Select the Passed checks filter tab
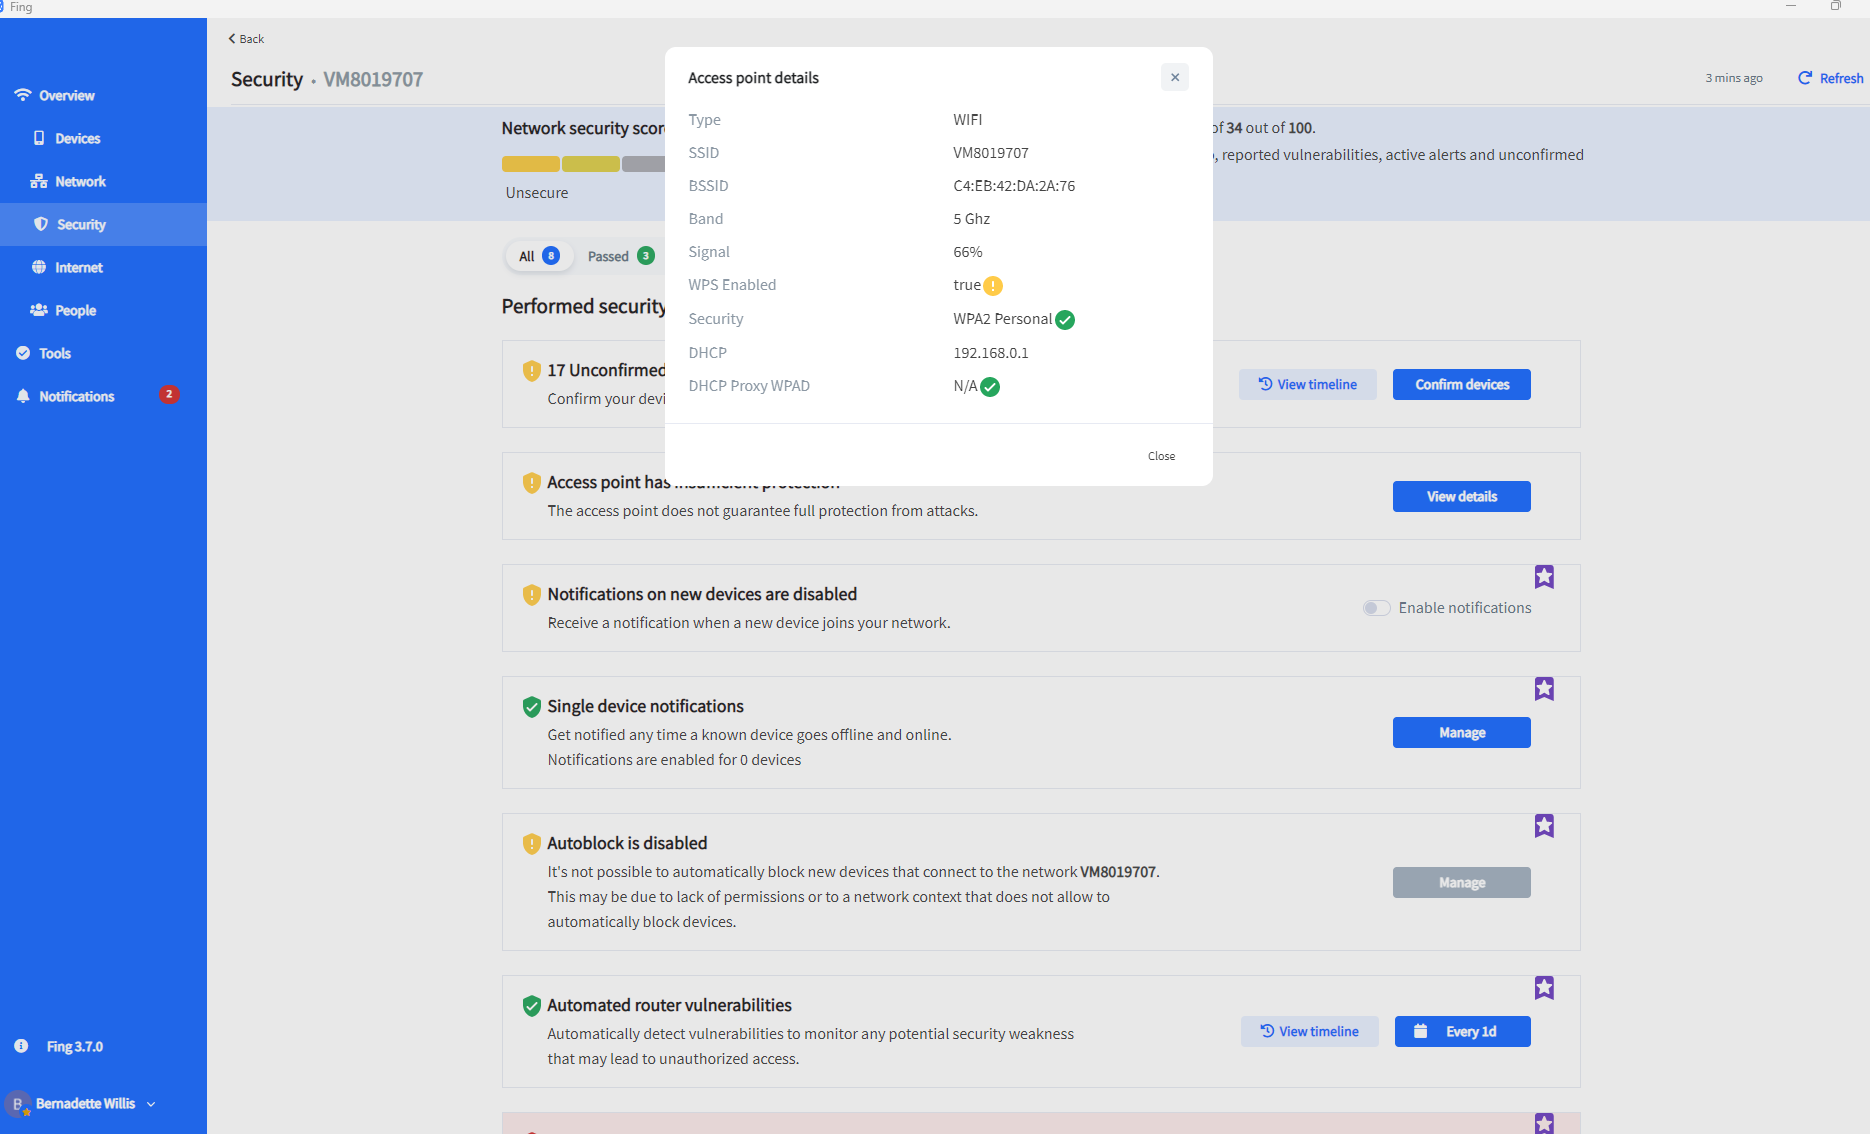This screenshot has height=1134, width=1870. [621, 256]
